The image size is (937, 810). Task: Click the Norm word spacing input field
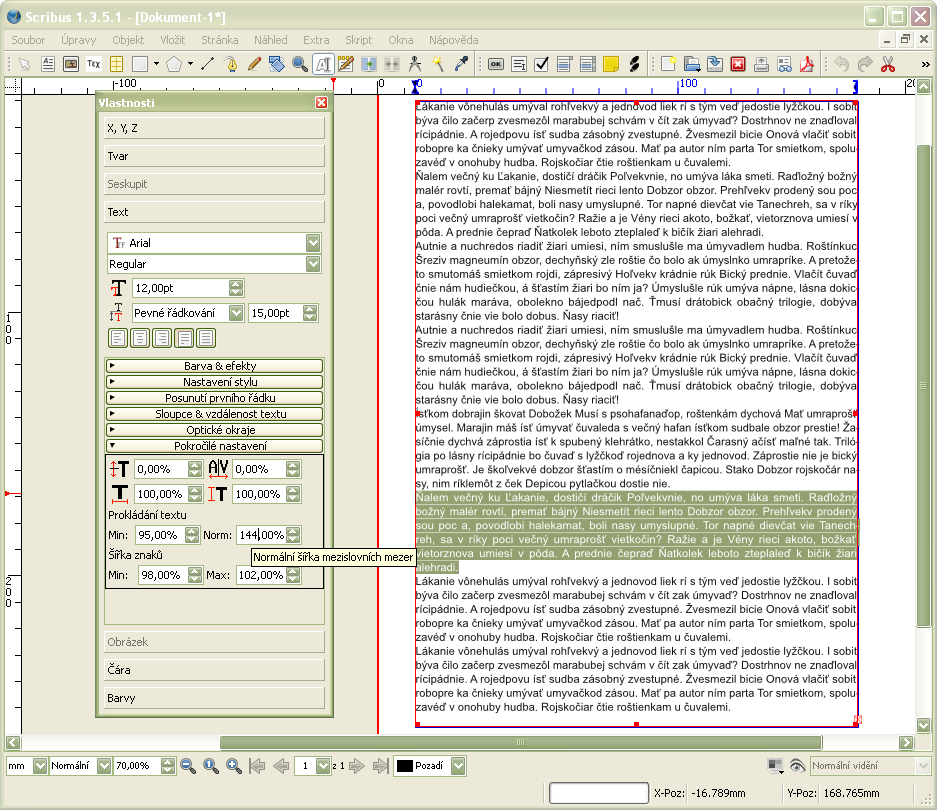(260, 535)
